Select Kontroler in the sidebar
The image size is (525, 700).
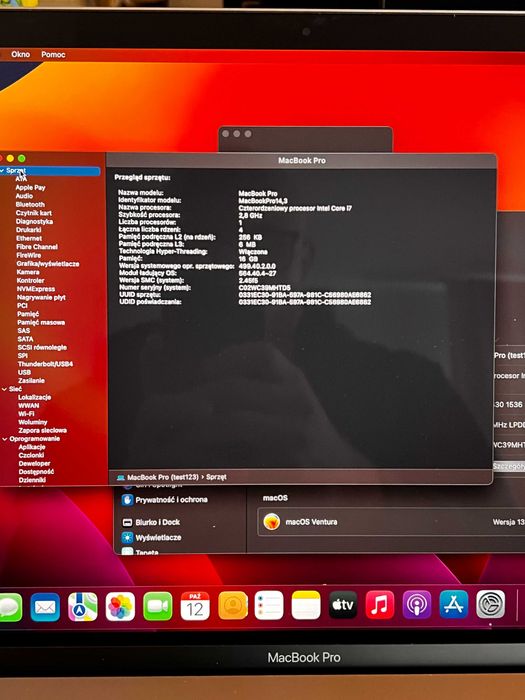30,280
